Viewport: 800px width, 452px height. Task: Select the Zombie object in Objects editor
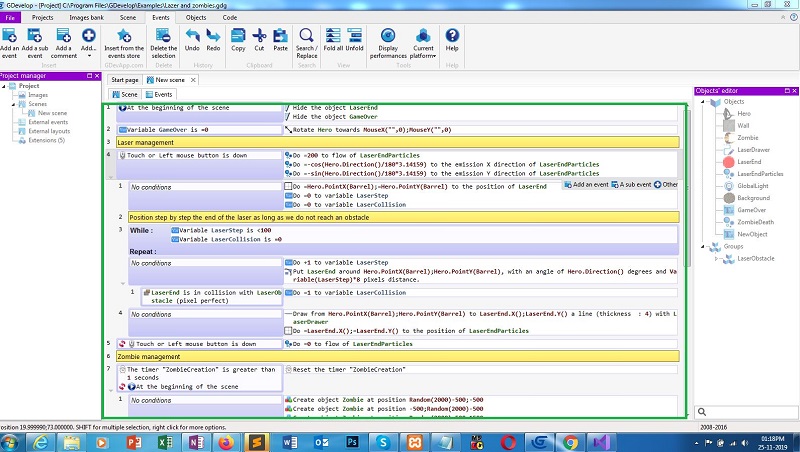click(x=749, y=138)
